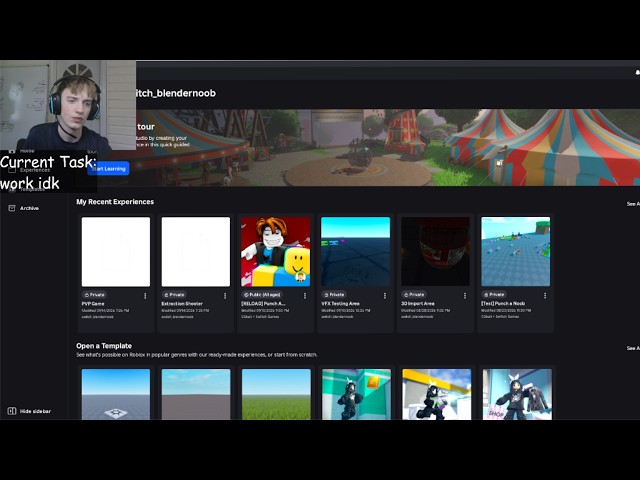This screenshot has height=480, width=640.
Task: Open the Archive section in the sidebar
Action: point(24,208)
